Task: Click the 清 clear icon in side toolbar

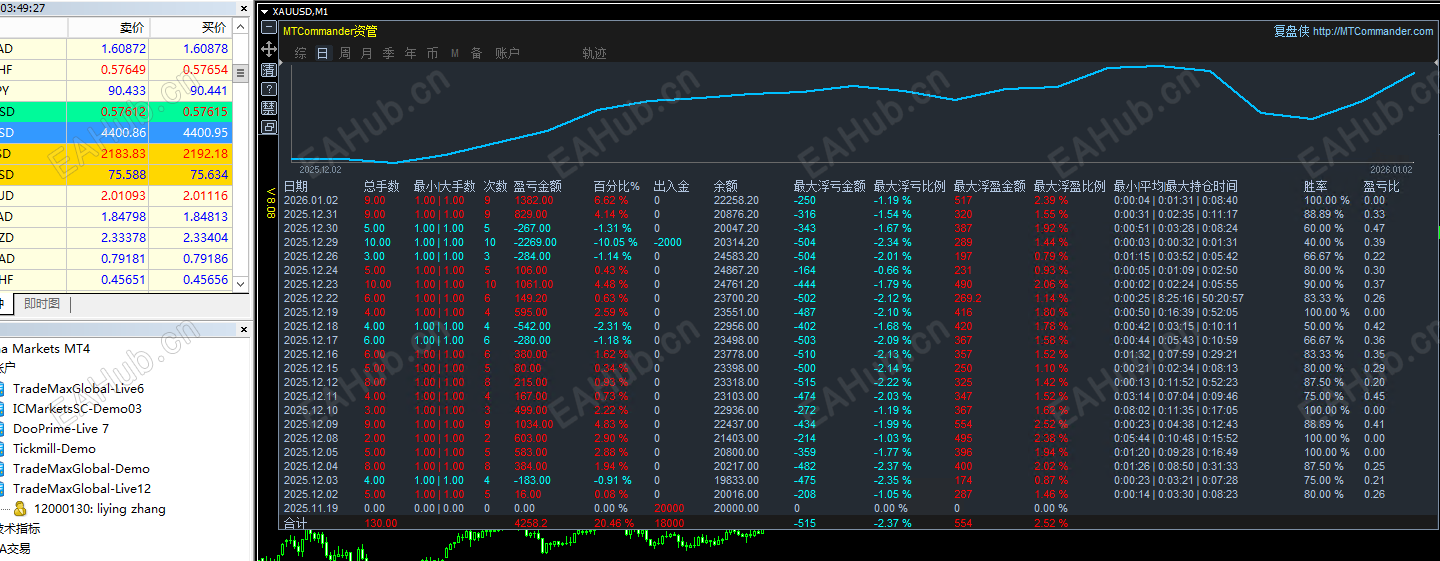Action: click(269, 70)
